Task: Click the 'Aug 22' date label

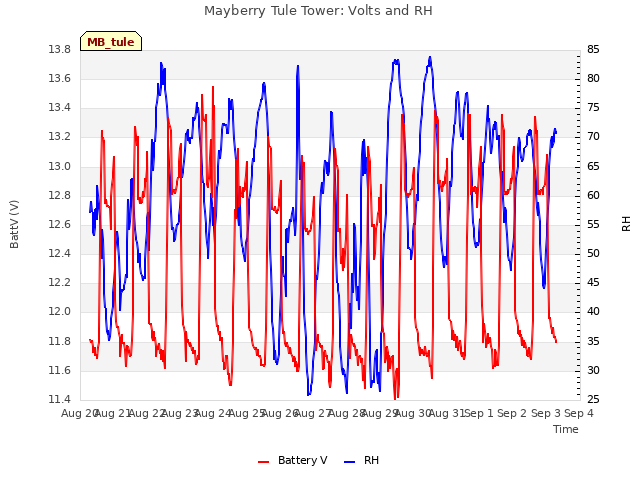Action: pyautogui.click(x=147, y=413)
